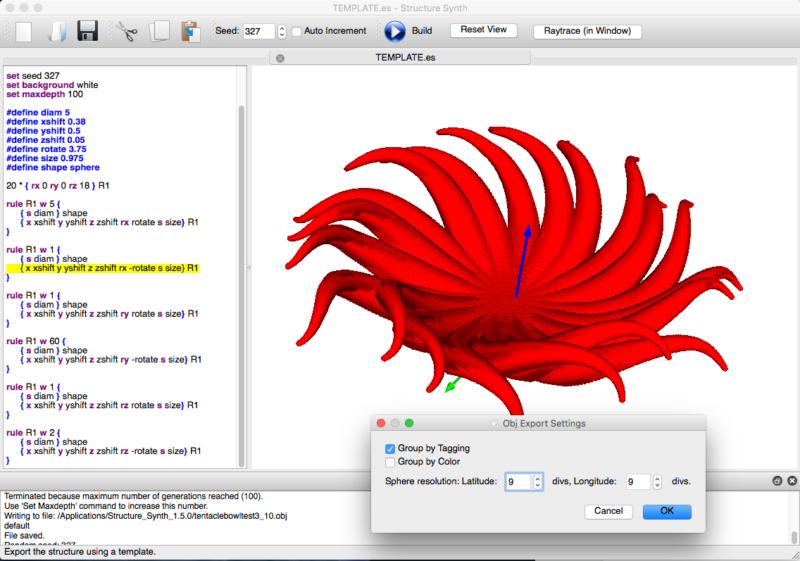
Task: Click the highlighted rx -rotate code line
Action: 103,268
